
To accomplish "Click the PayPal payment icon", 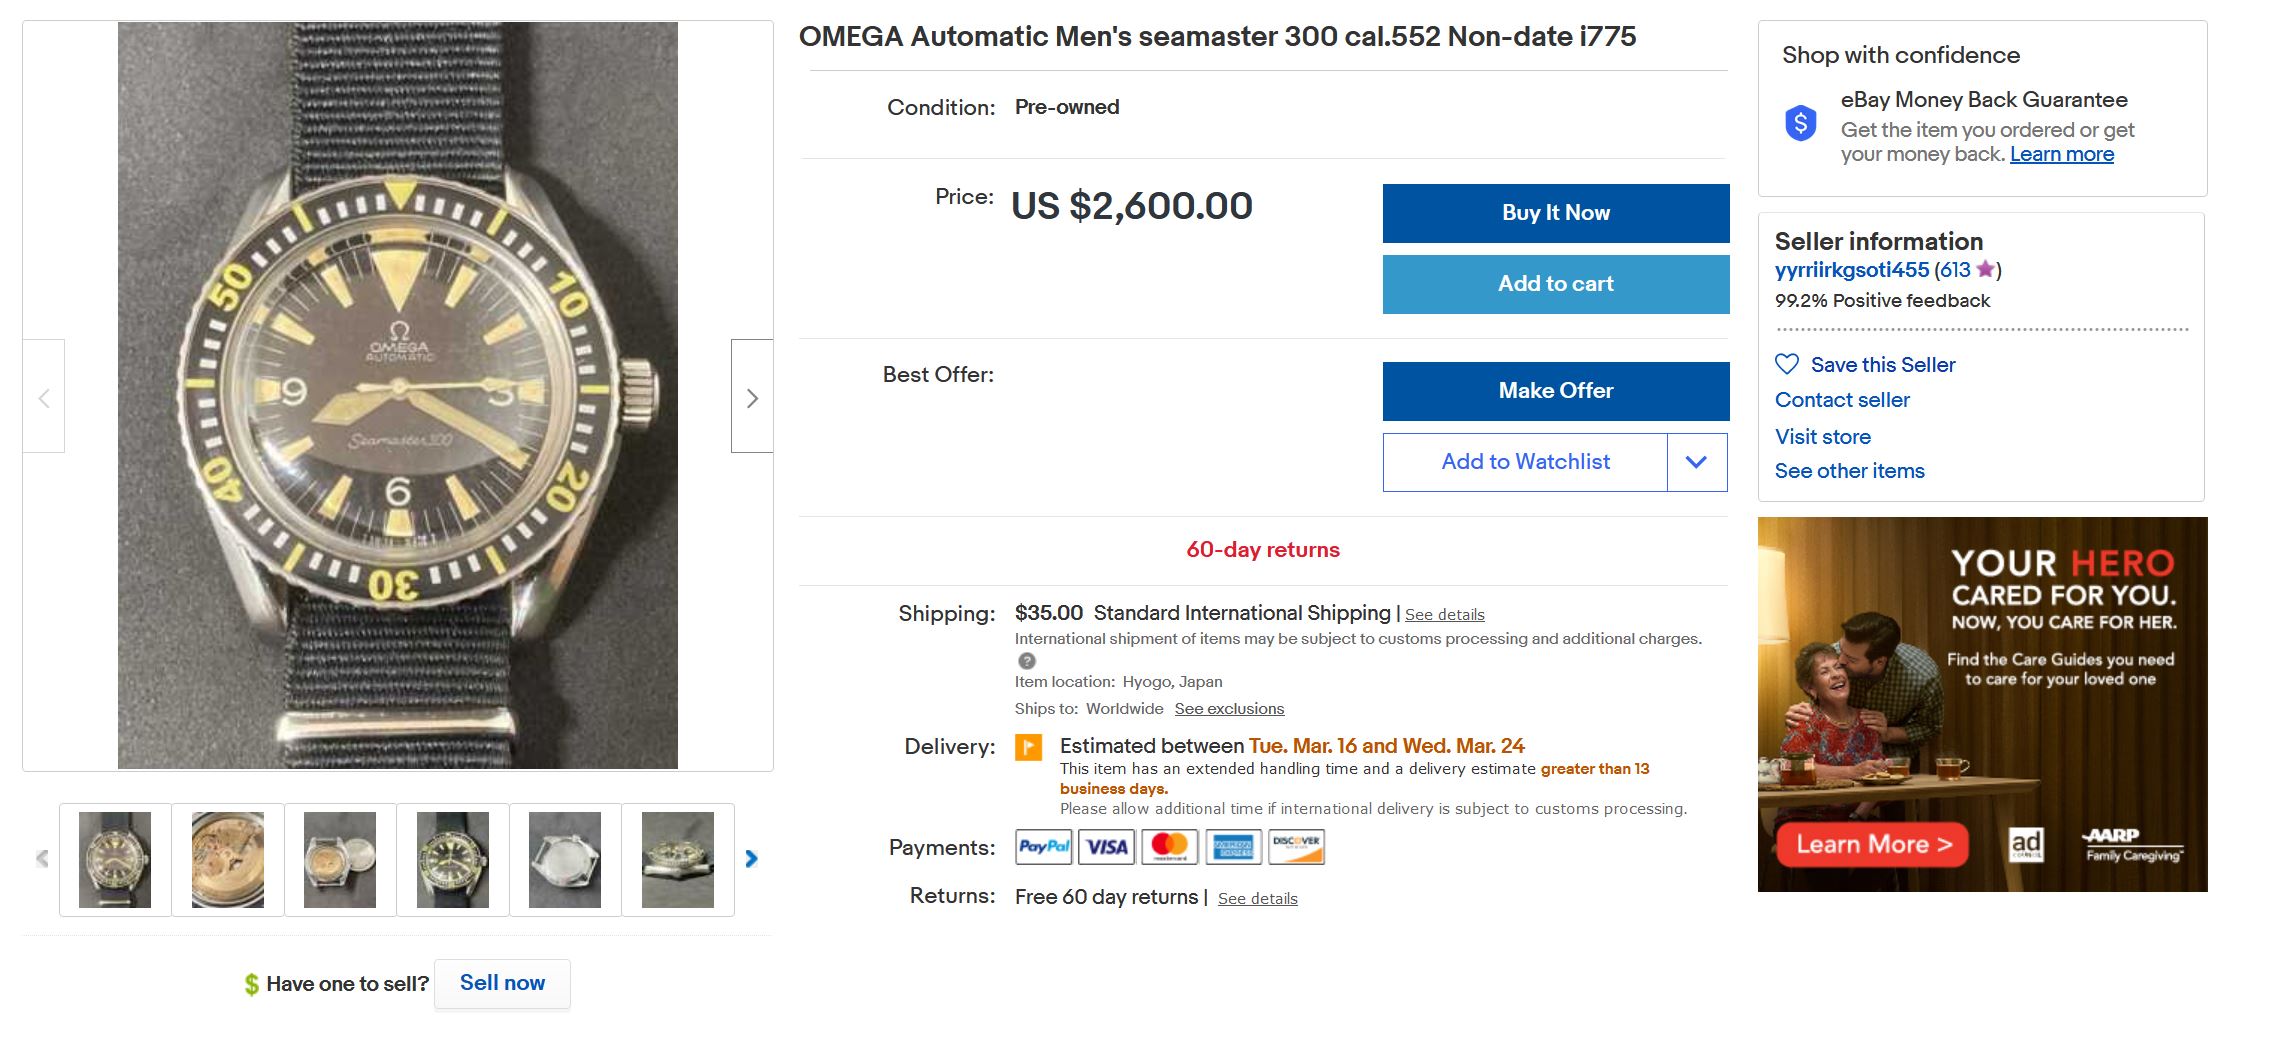I will tap(1043, 847).
